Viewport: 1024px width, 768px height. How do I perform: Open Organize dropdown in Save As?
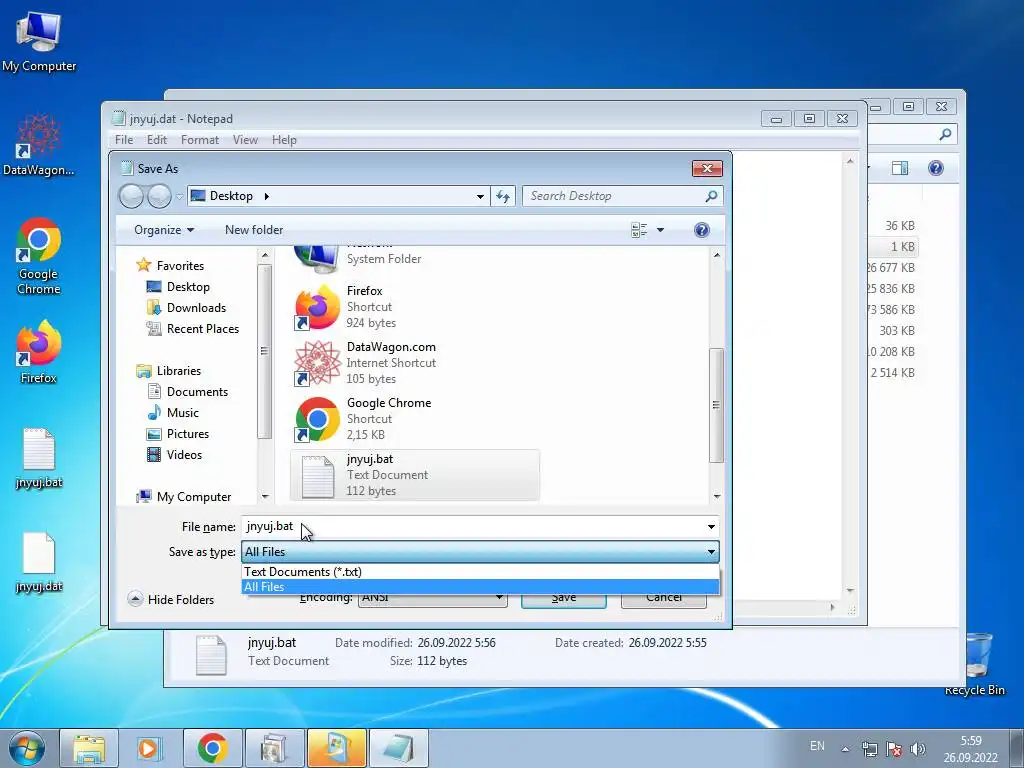(163, 230)
